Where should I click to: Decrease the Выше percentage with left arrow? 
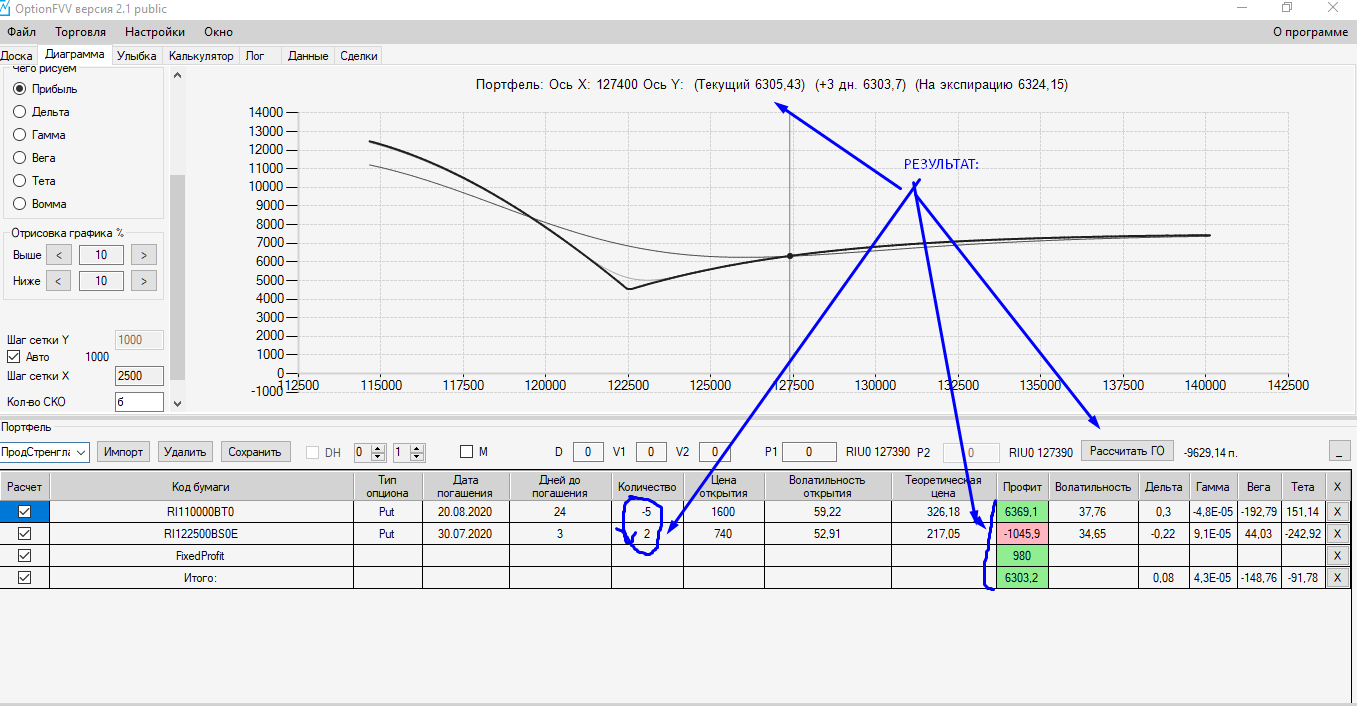click(x=59, y=255)
